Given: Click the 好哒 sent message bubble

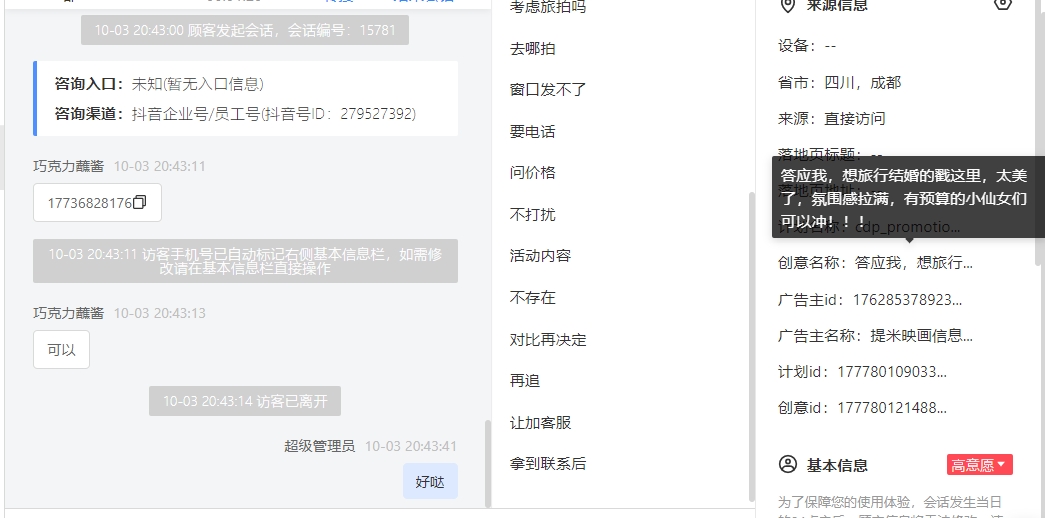Looking at the screenshot, I should (x=430, y=481).
